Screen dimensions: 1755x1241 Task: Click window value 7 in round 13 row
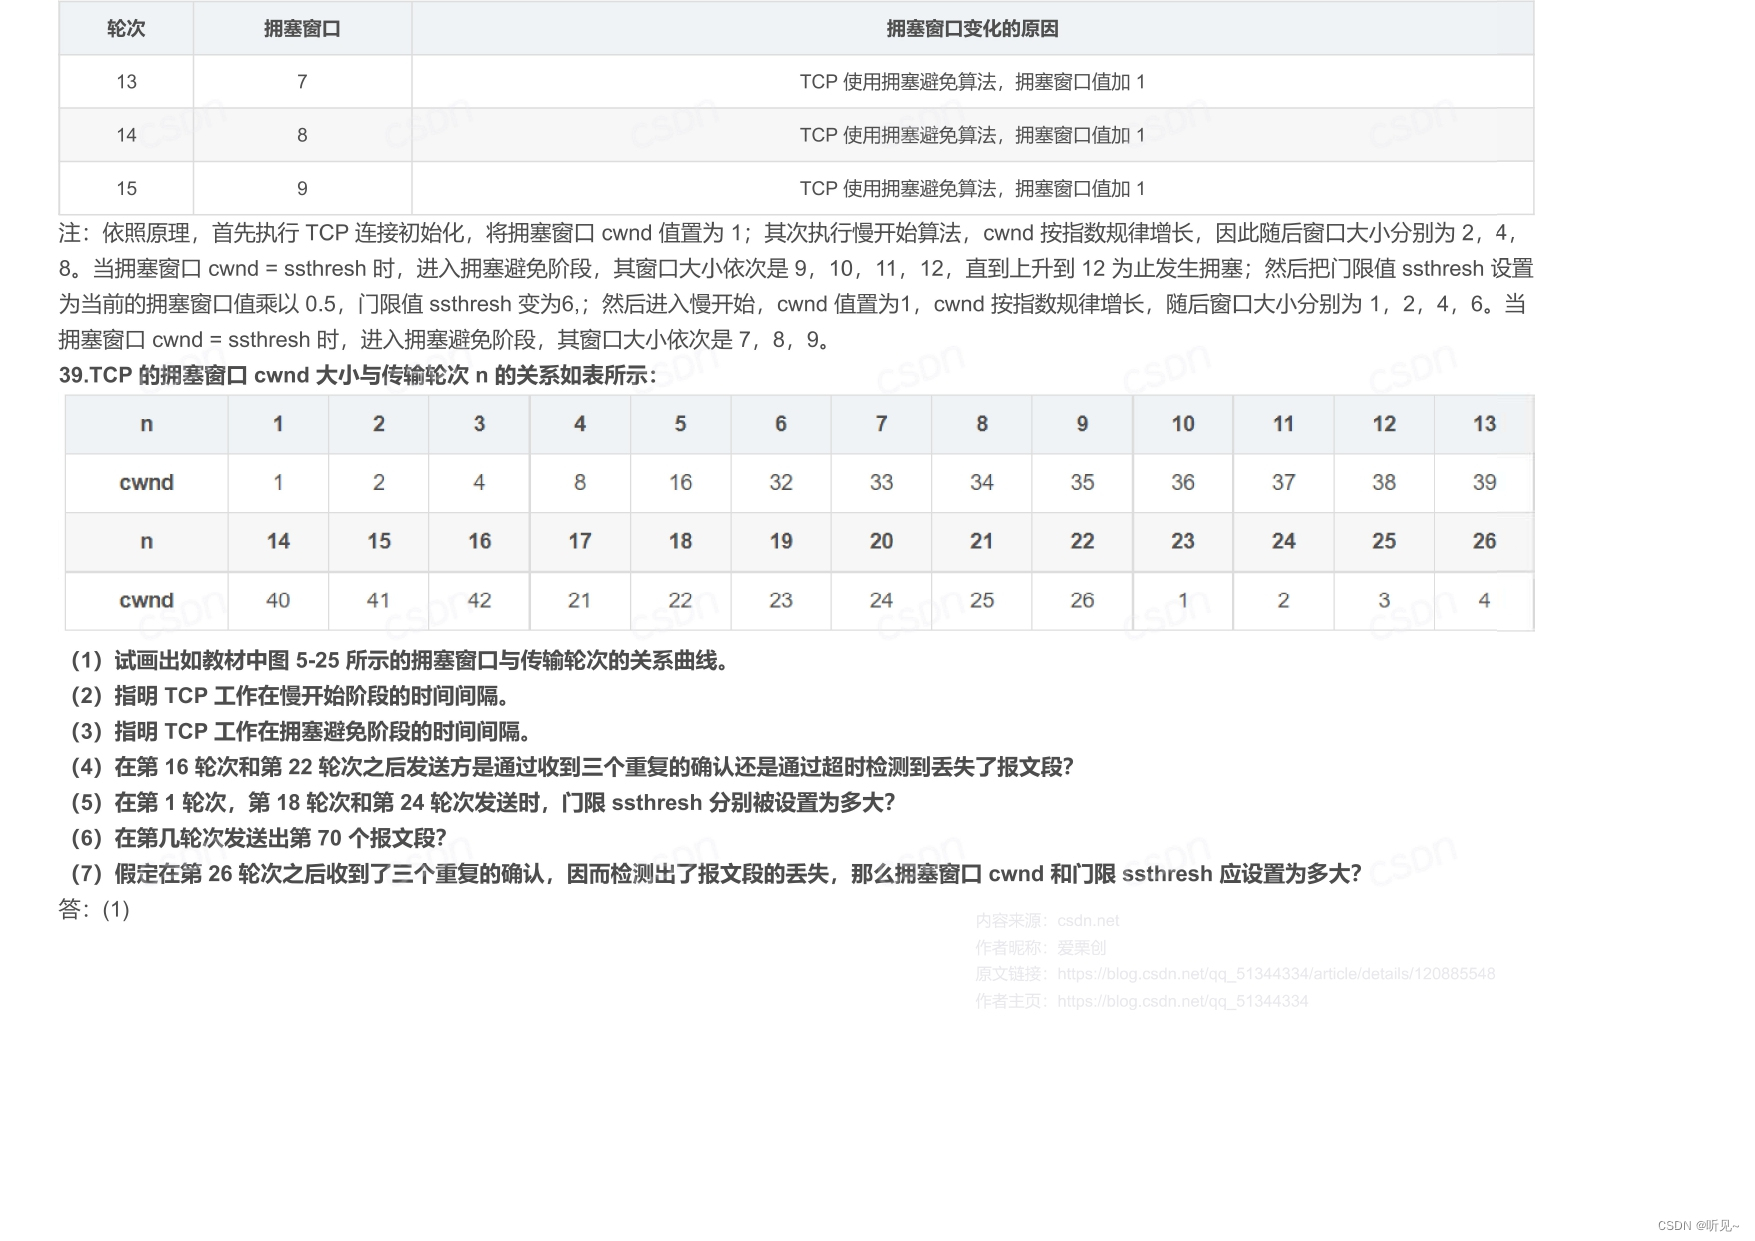click(x=302, y=82)
